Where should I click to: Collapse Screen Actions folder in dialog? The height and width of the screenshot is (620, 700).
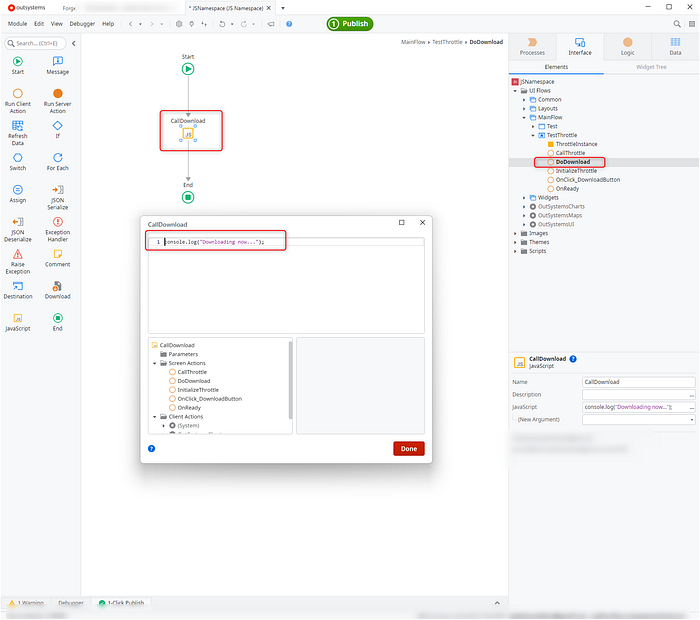coord(155,363)
